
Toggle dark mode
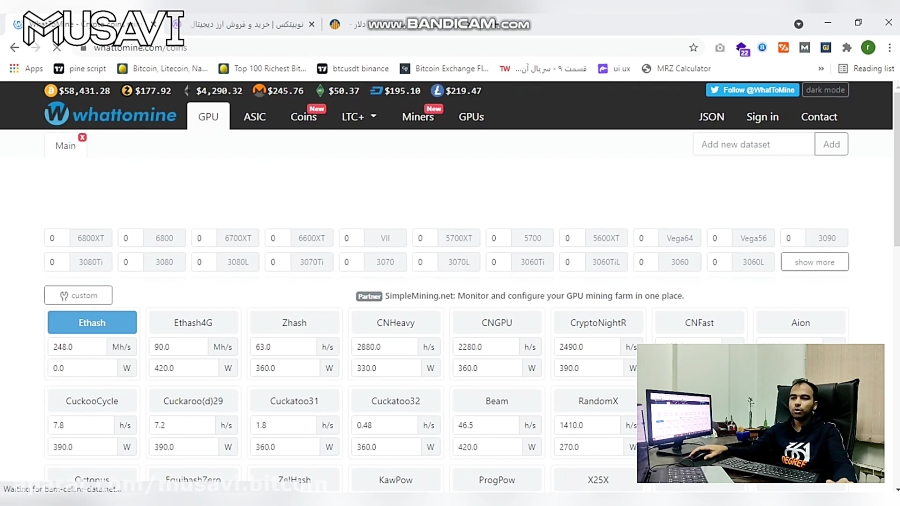(x=825, y=90)
